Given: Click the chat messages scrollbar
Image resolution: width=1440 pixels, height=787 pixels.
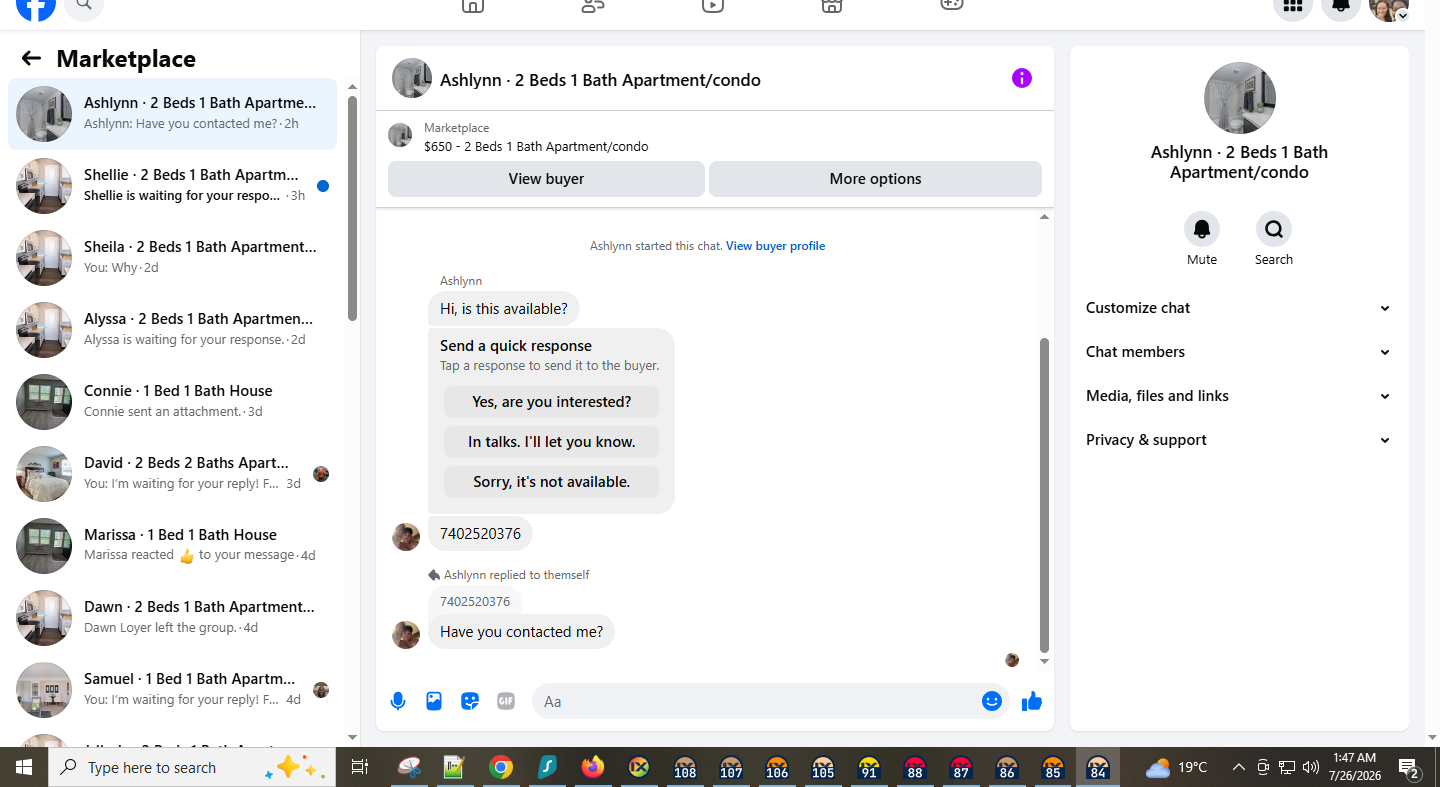Looking at the screenshot, I should point(1045,495).
